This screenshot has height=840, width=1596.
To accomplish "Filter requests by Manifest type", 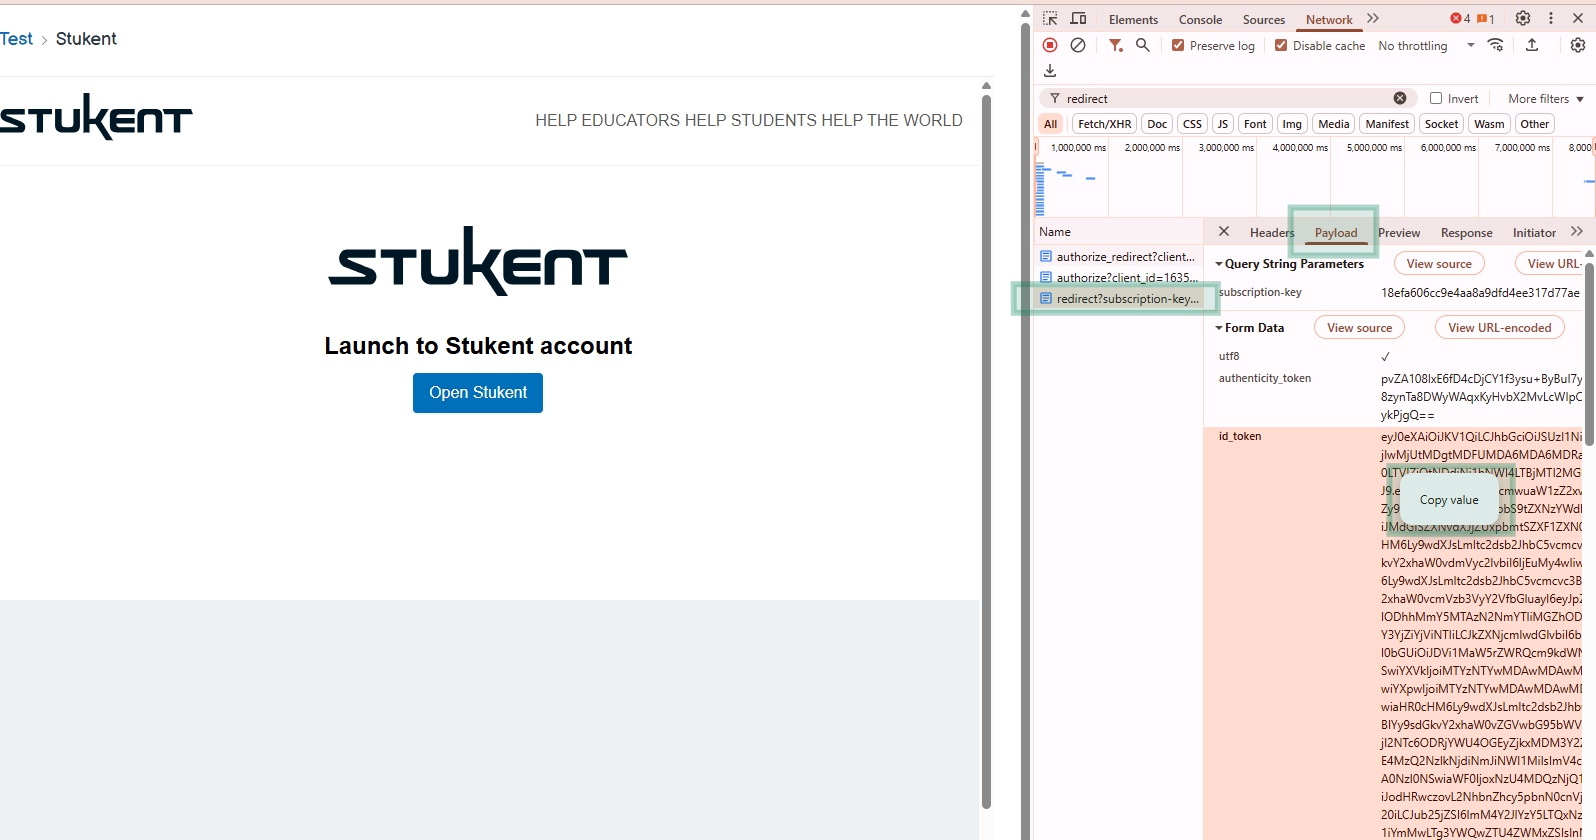I will tap(1387, 124).
